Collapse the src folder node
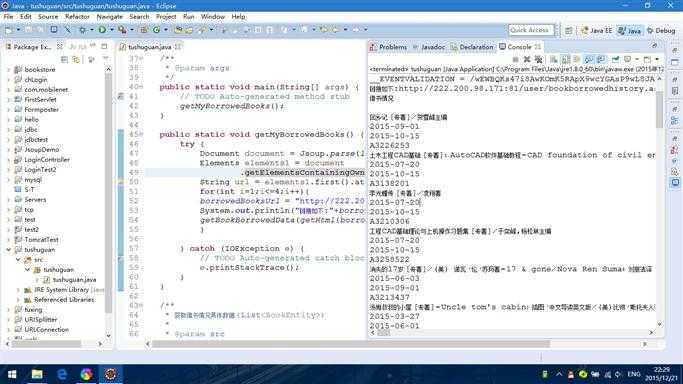 pyautogui.click(x=18, y=260)
